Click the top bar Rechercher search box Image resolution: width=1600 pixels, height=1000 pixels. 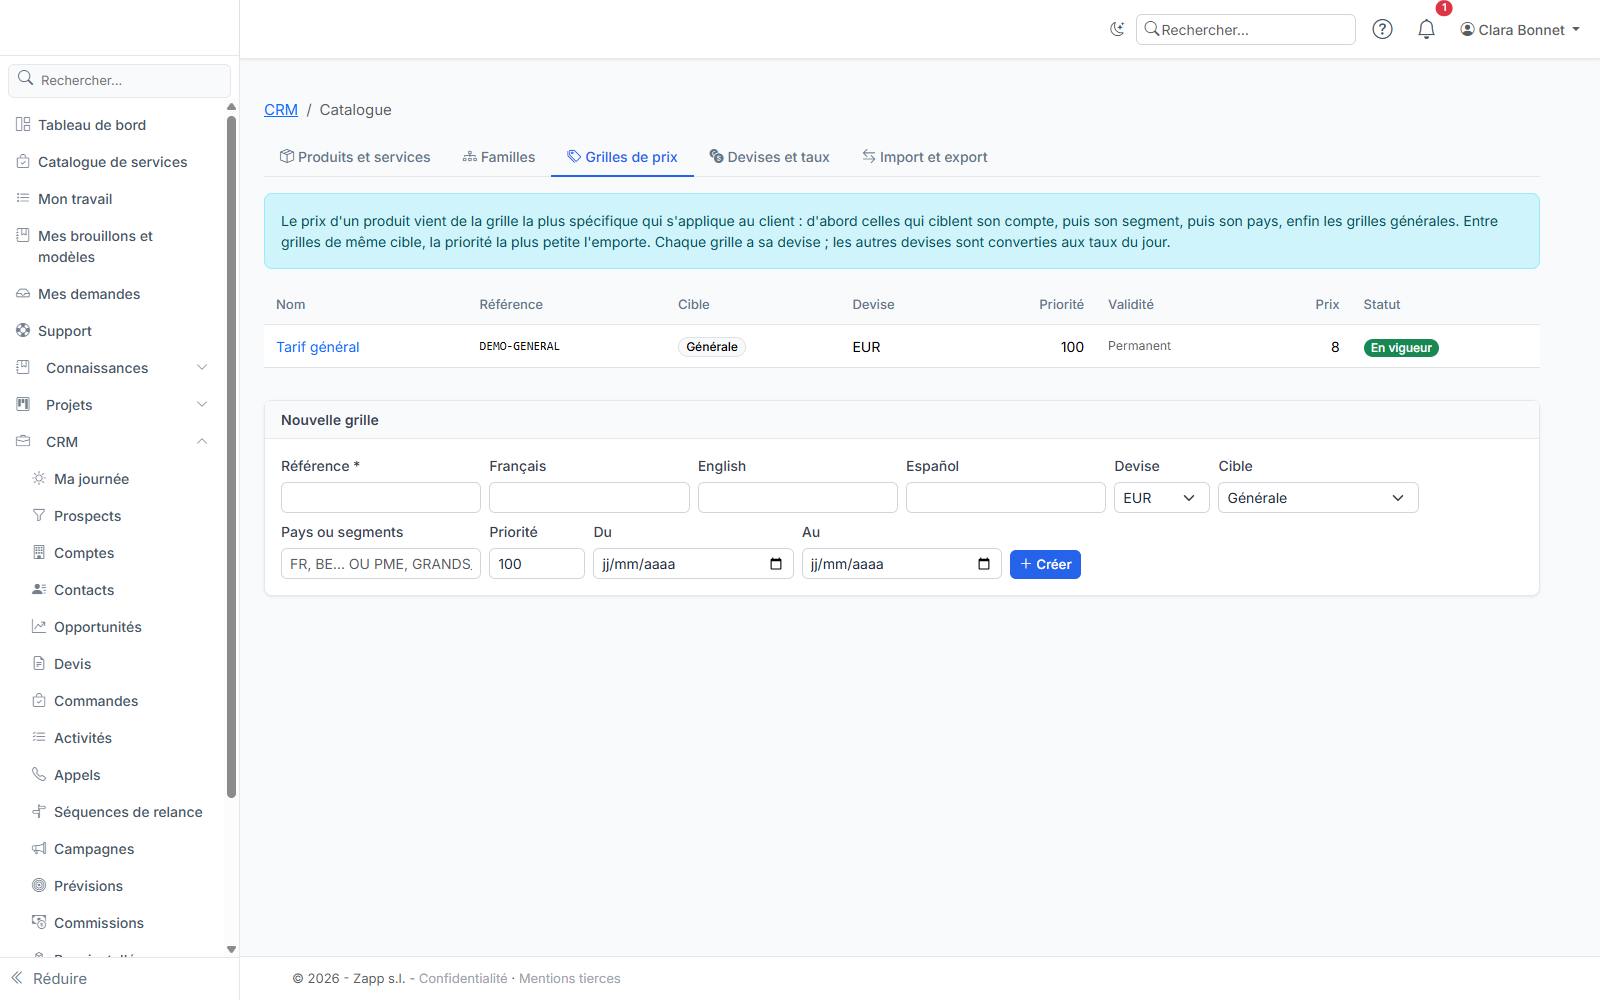(1246, 30)
